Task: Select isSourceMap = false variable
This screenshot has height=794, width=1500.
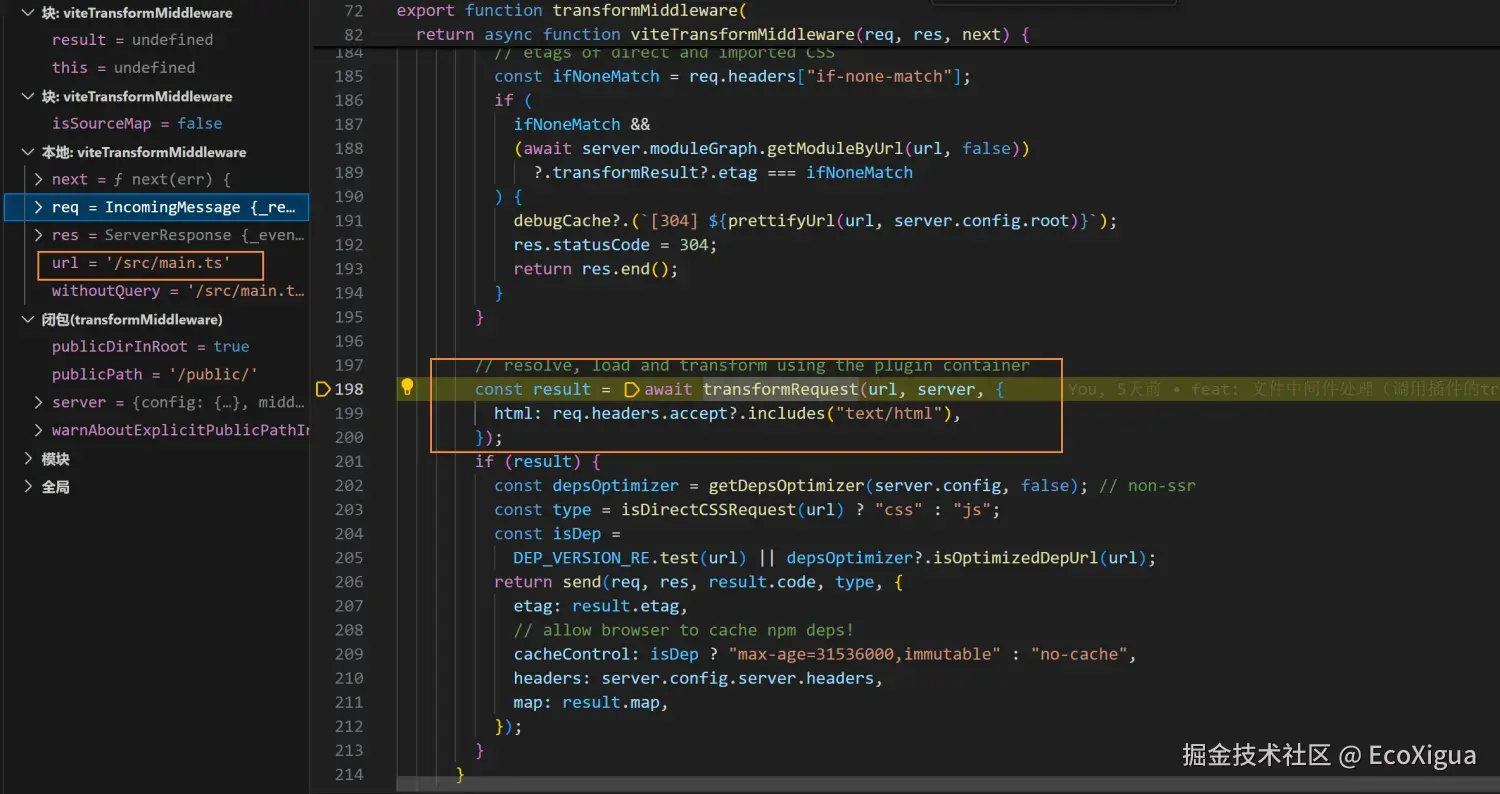Action: (x=137, y=124)
